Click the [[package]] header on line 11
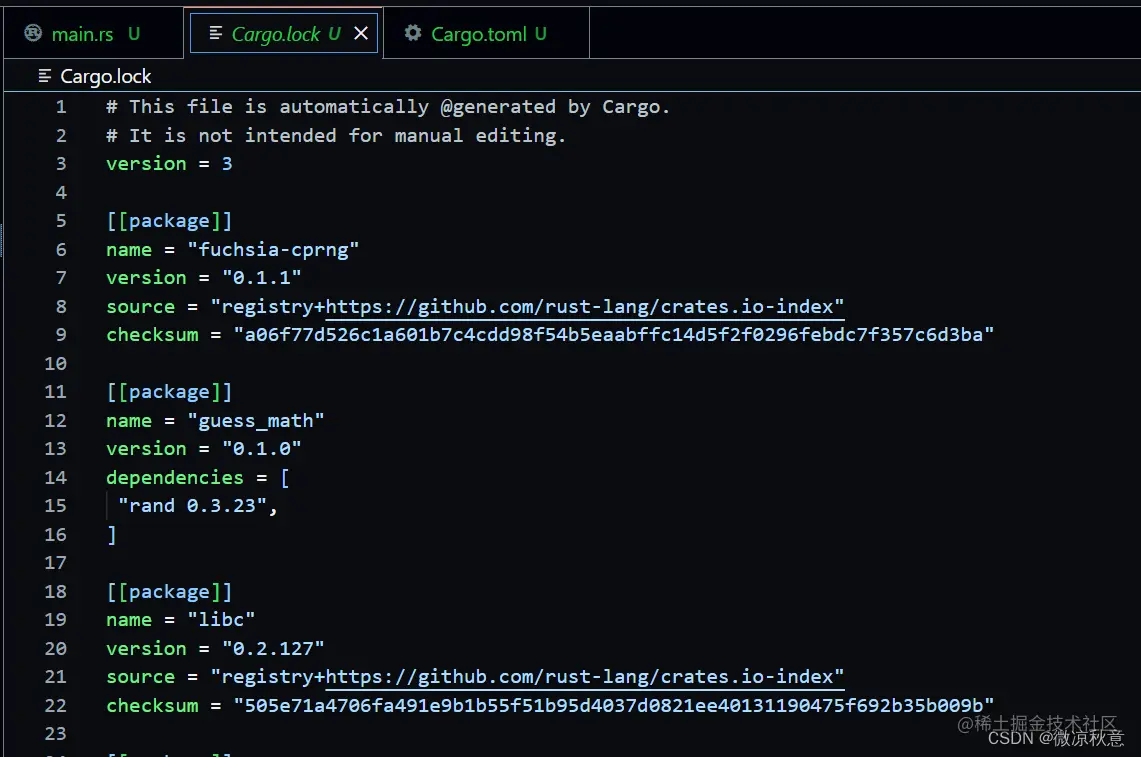The image size is (1141, 757). (169, 392)
